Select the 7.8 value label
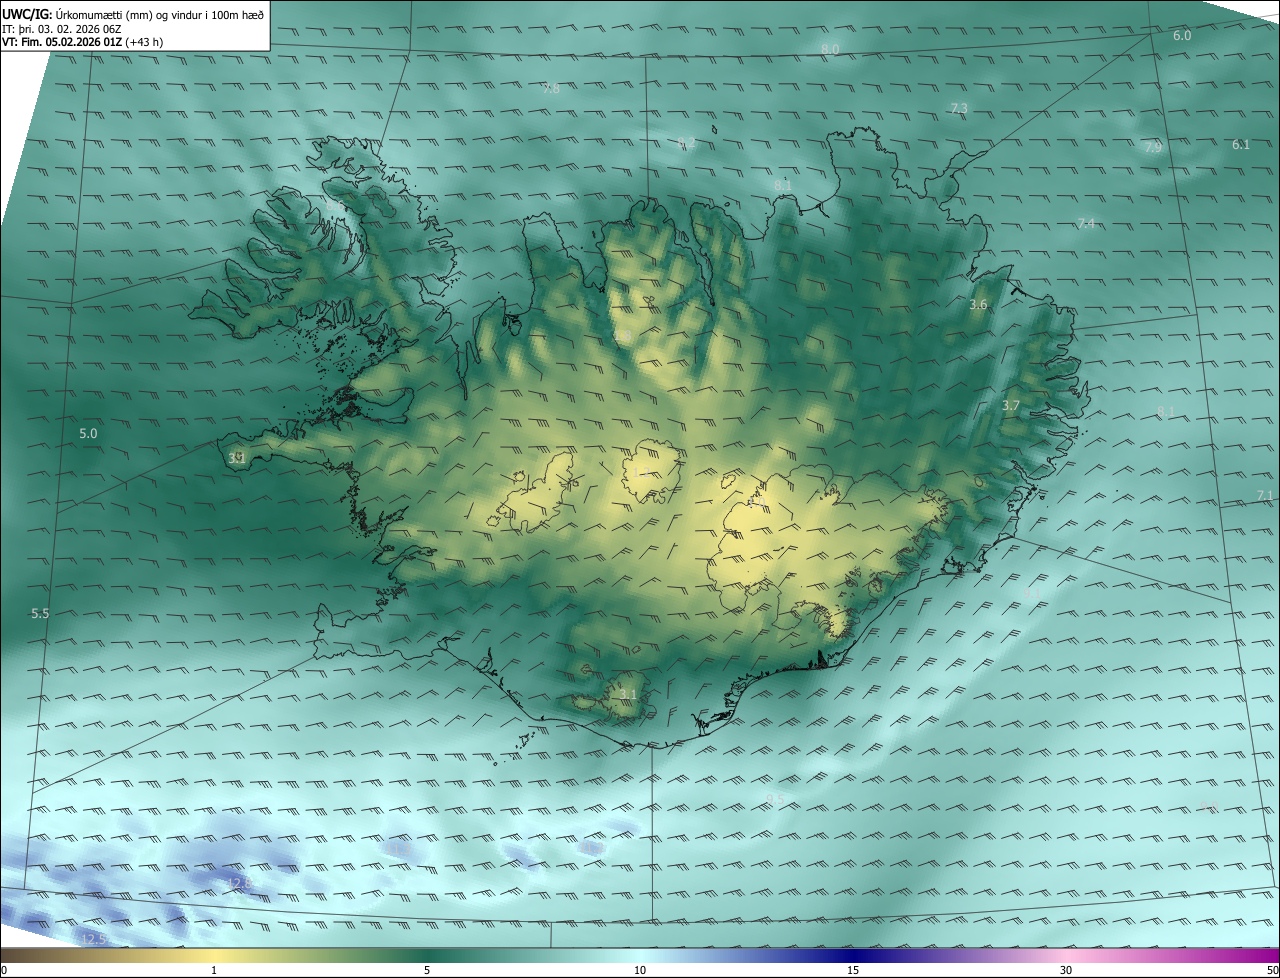Screen dimensions: 1280x978 pos(551,89)
